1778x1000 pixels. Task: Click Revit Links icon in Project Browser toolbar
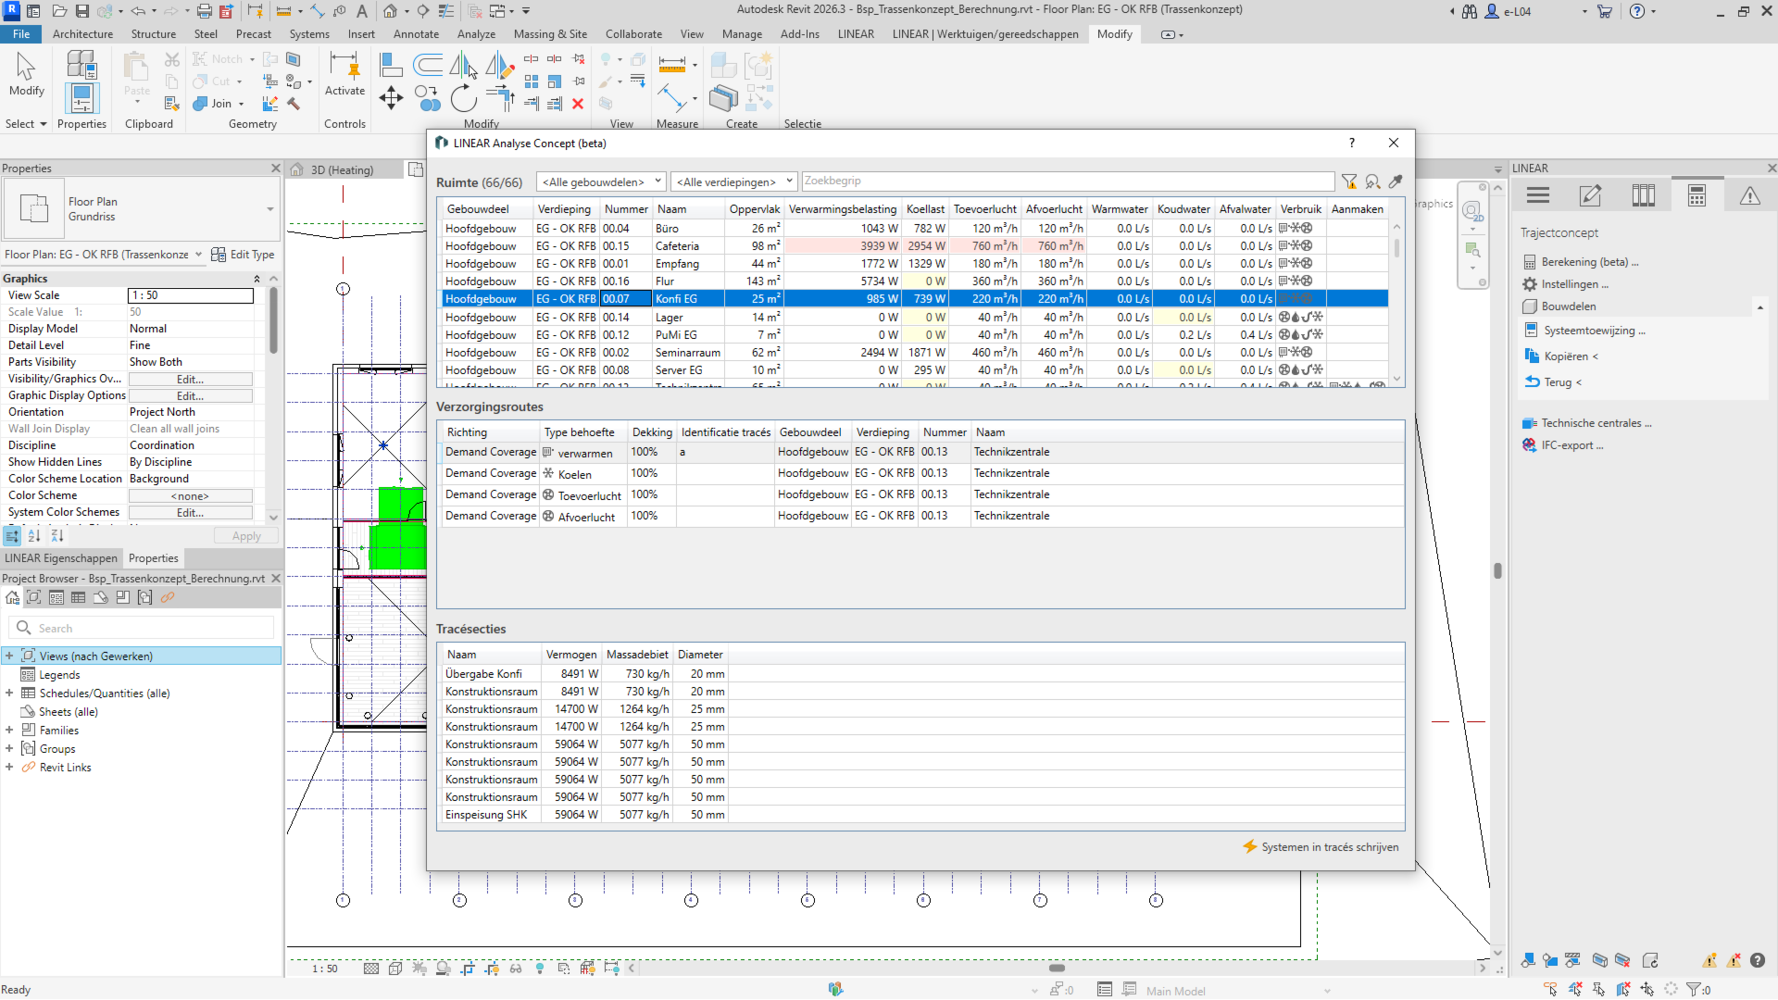[168, 598]
